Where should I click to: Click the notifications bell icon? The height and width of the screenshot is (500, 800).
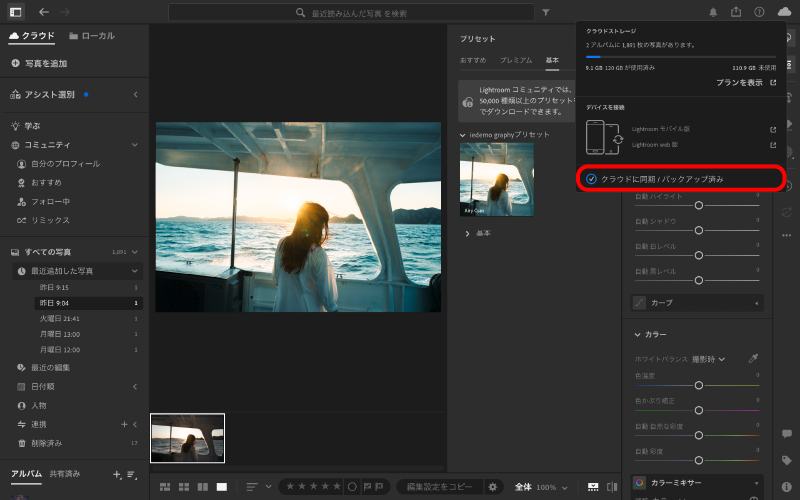(x=713, y=12)
